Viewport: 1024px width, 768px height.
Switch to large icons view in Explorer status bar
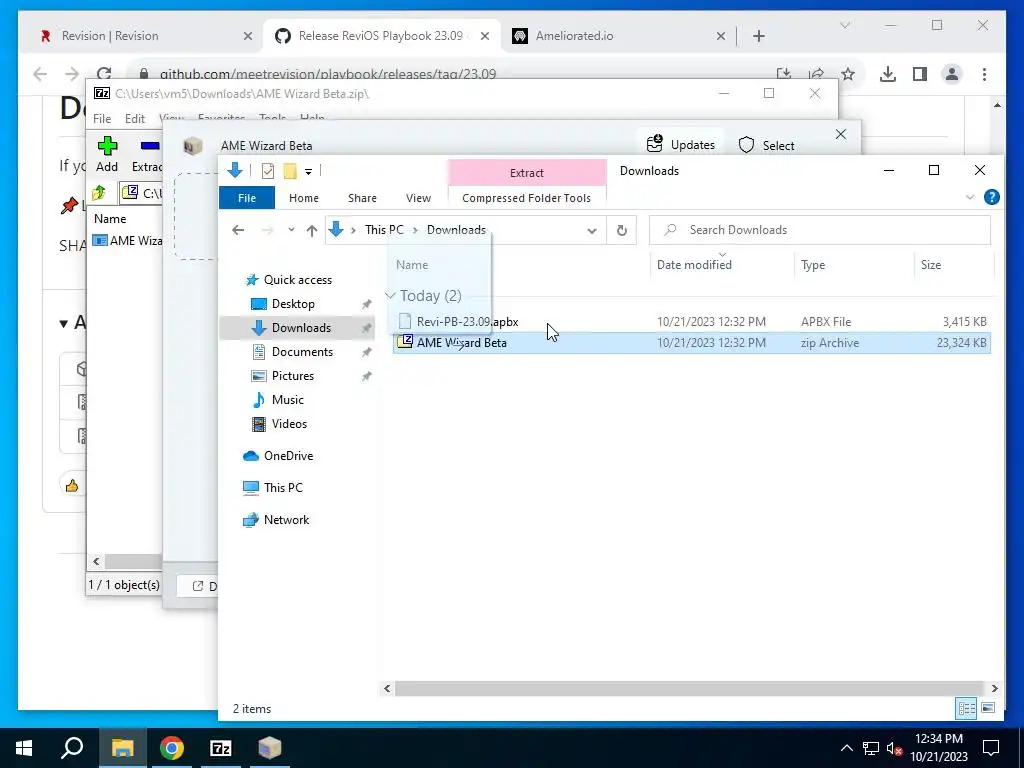click(988, 709)
